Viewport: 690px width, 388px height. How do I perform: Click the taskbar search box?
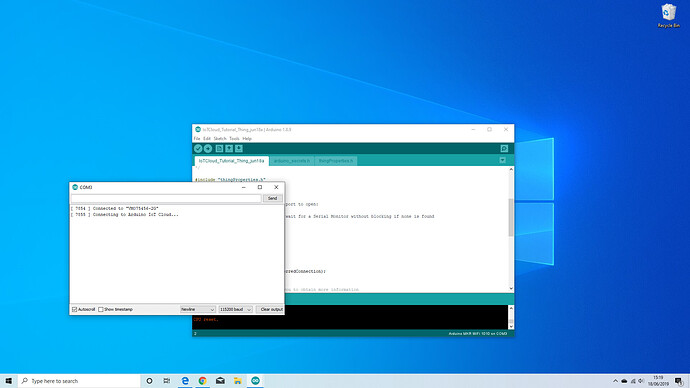(x=79, y=381)
